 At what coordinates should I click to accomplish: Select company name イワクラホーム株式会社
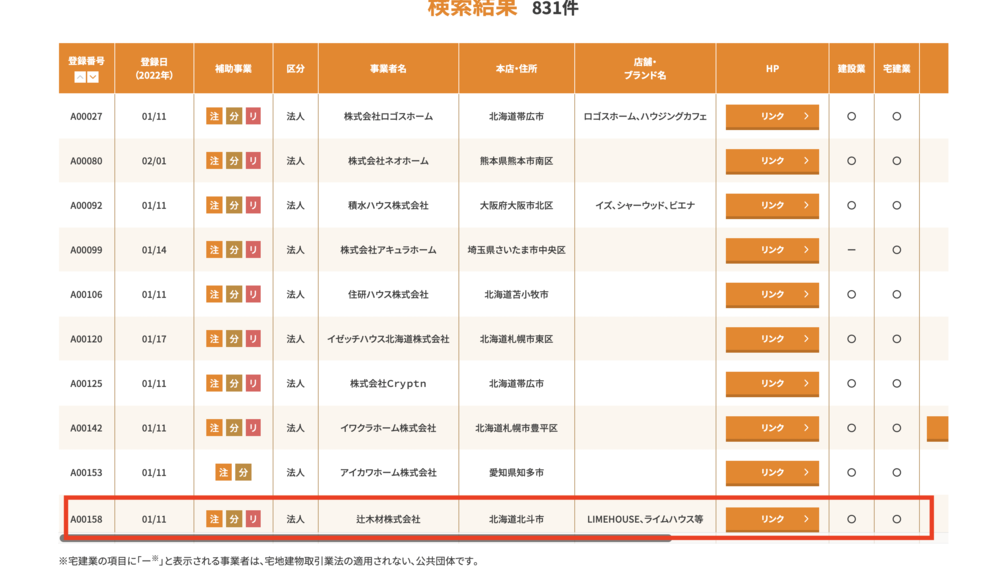pos(388,428)
